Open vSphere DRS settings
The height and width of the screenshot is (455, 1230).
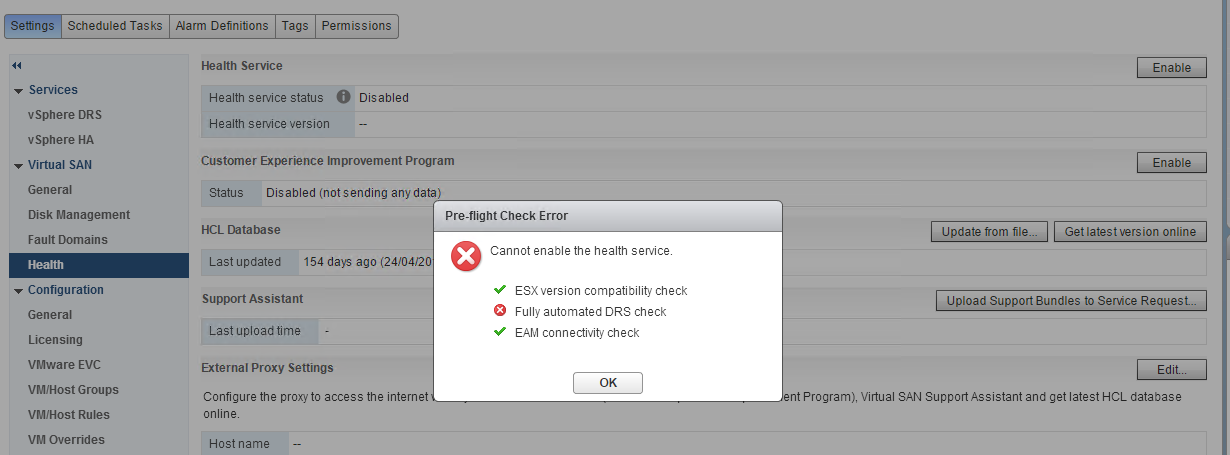point(65,115)
